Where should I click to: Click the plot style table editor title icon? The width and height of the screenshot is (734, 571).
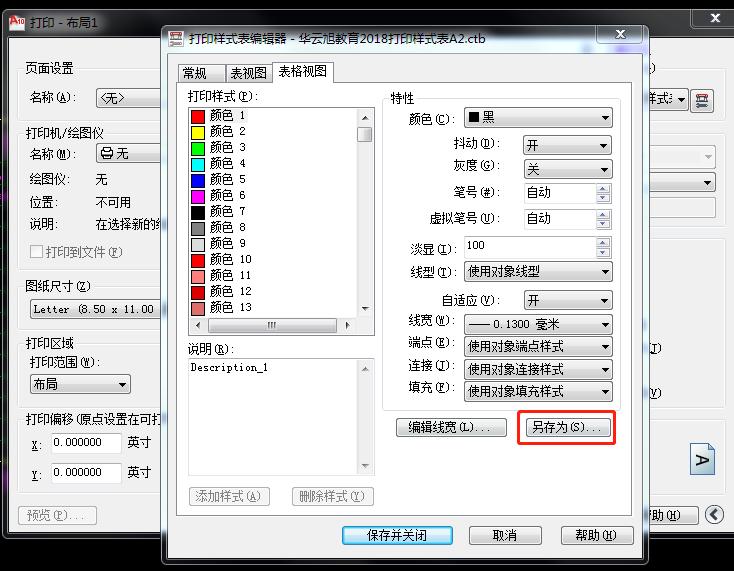click(176, 38)
